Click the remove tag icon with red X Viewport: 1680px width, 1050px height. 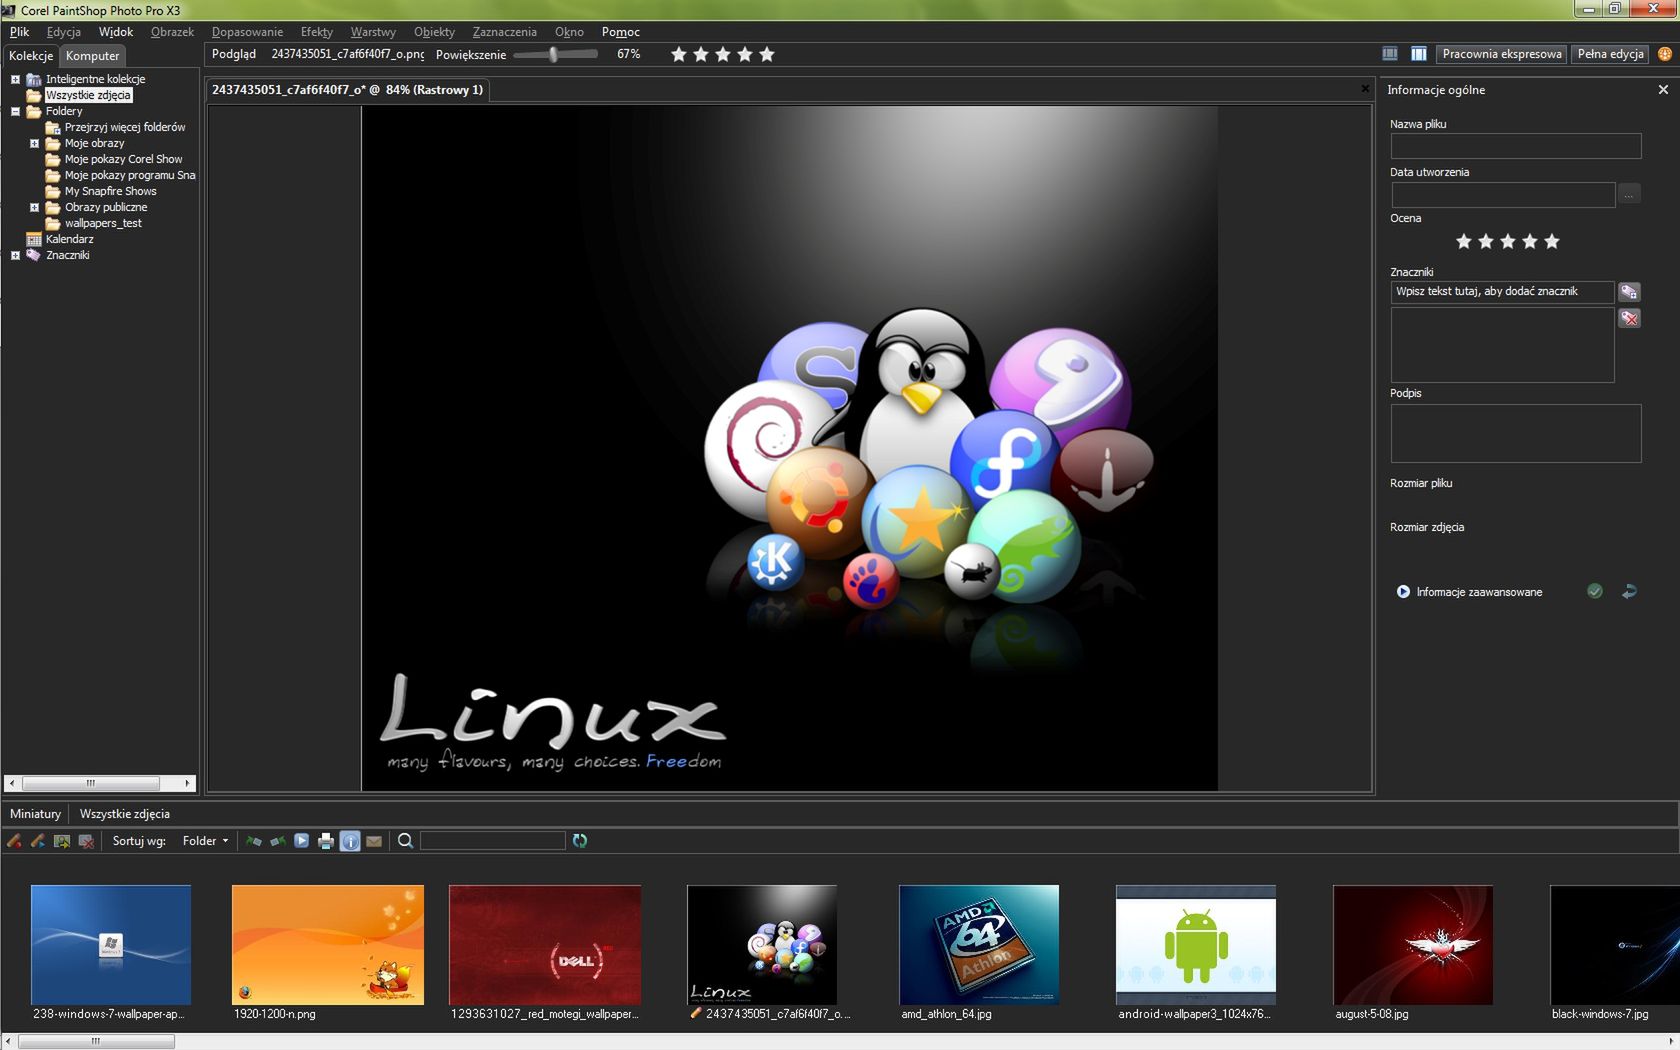tap(1629, 318)
